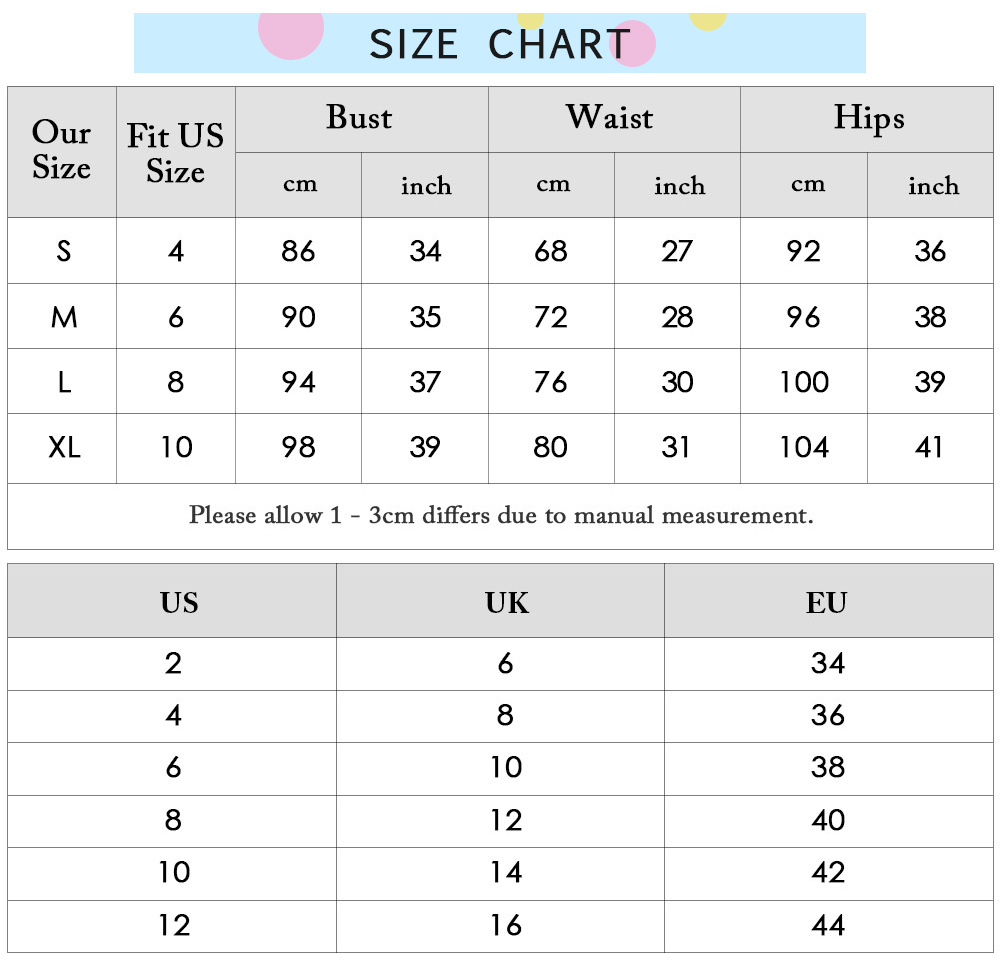
Task: Select UK size 16 cell
Action: 506,925
